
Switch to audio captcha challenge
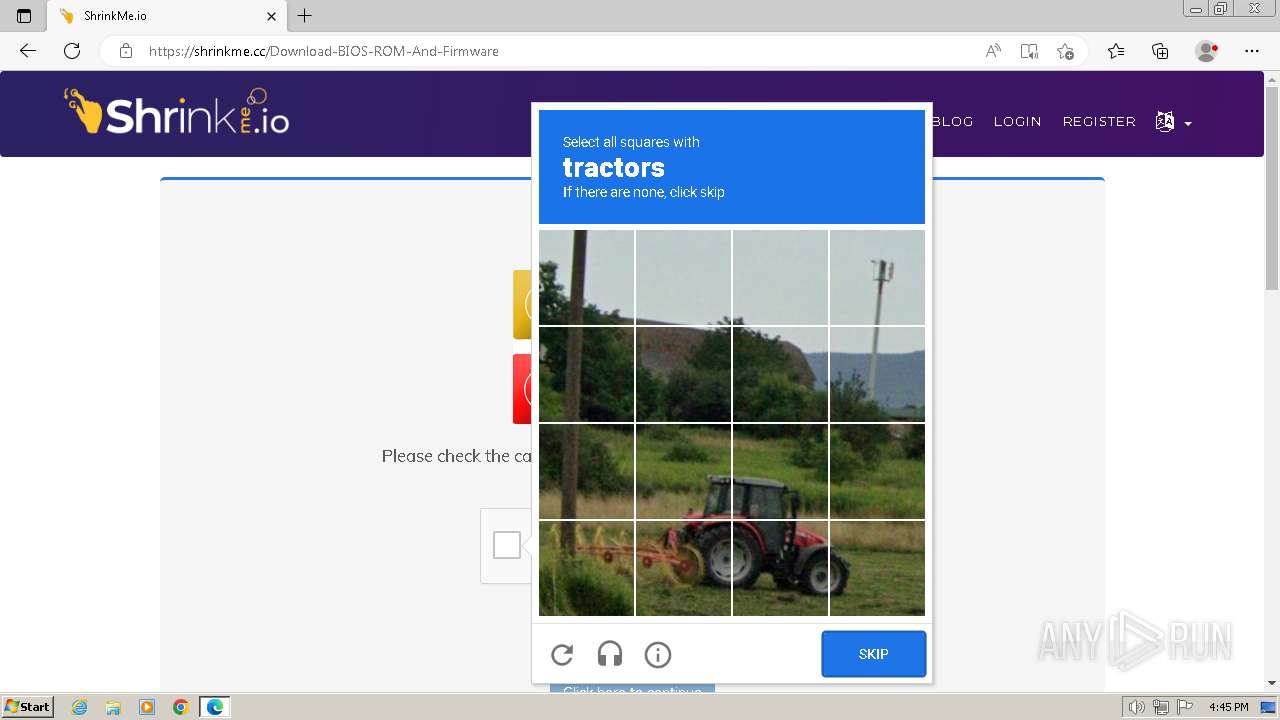[x=610, y=655]
